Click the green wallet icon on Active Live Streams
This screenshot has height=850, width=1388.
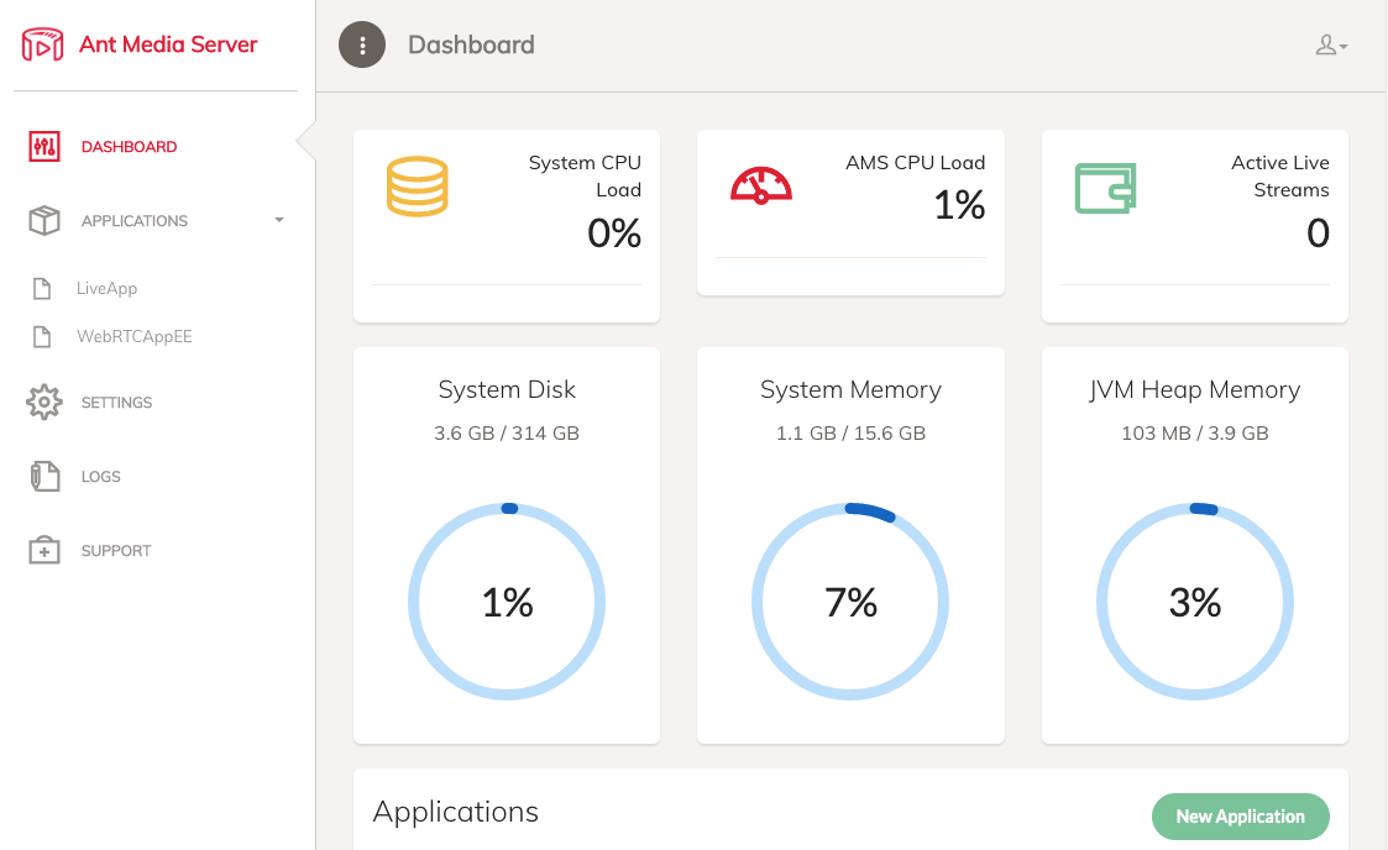pos(1105,186)
